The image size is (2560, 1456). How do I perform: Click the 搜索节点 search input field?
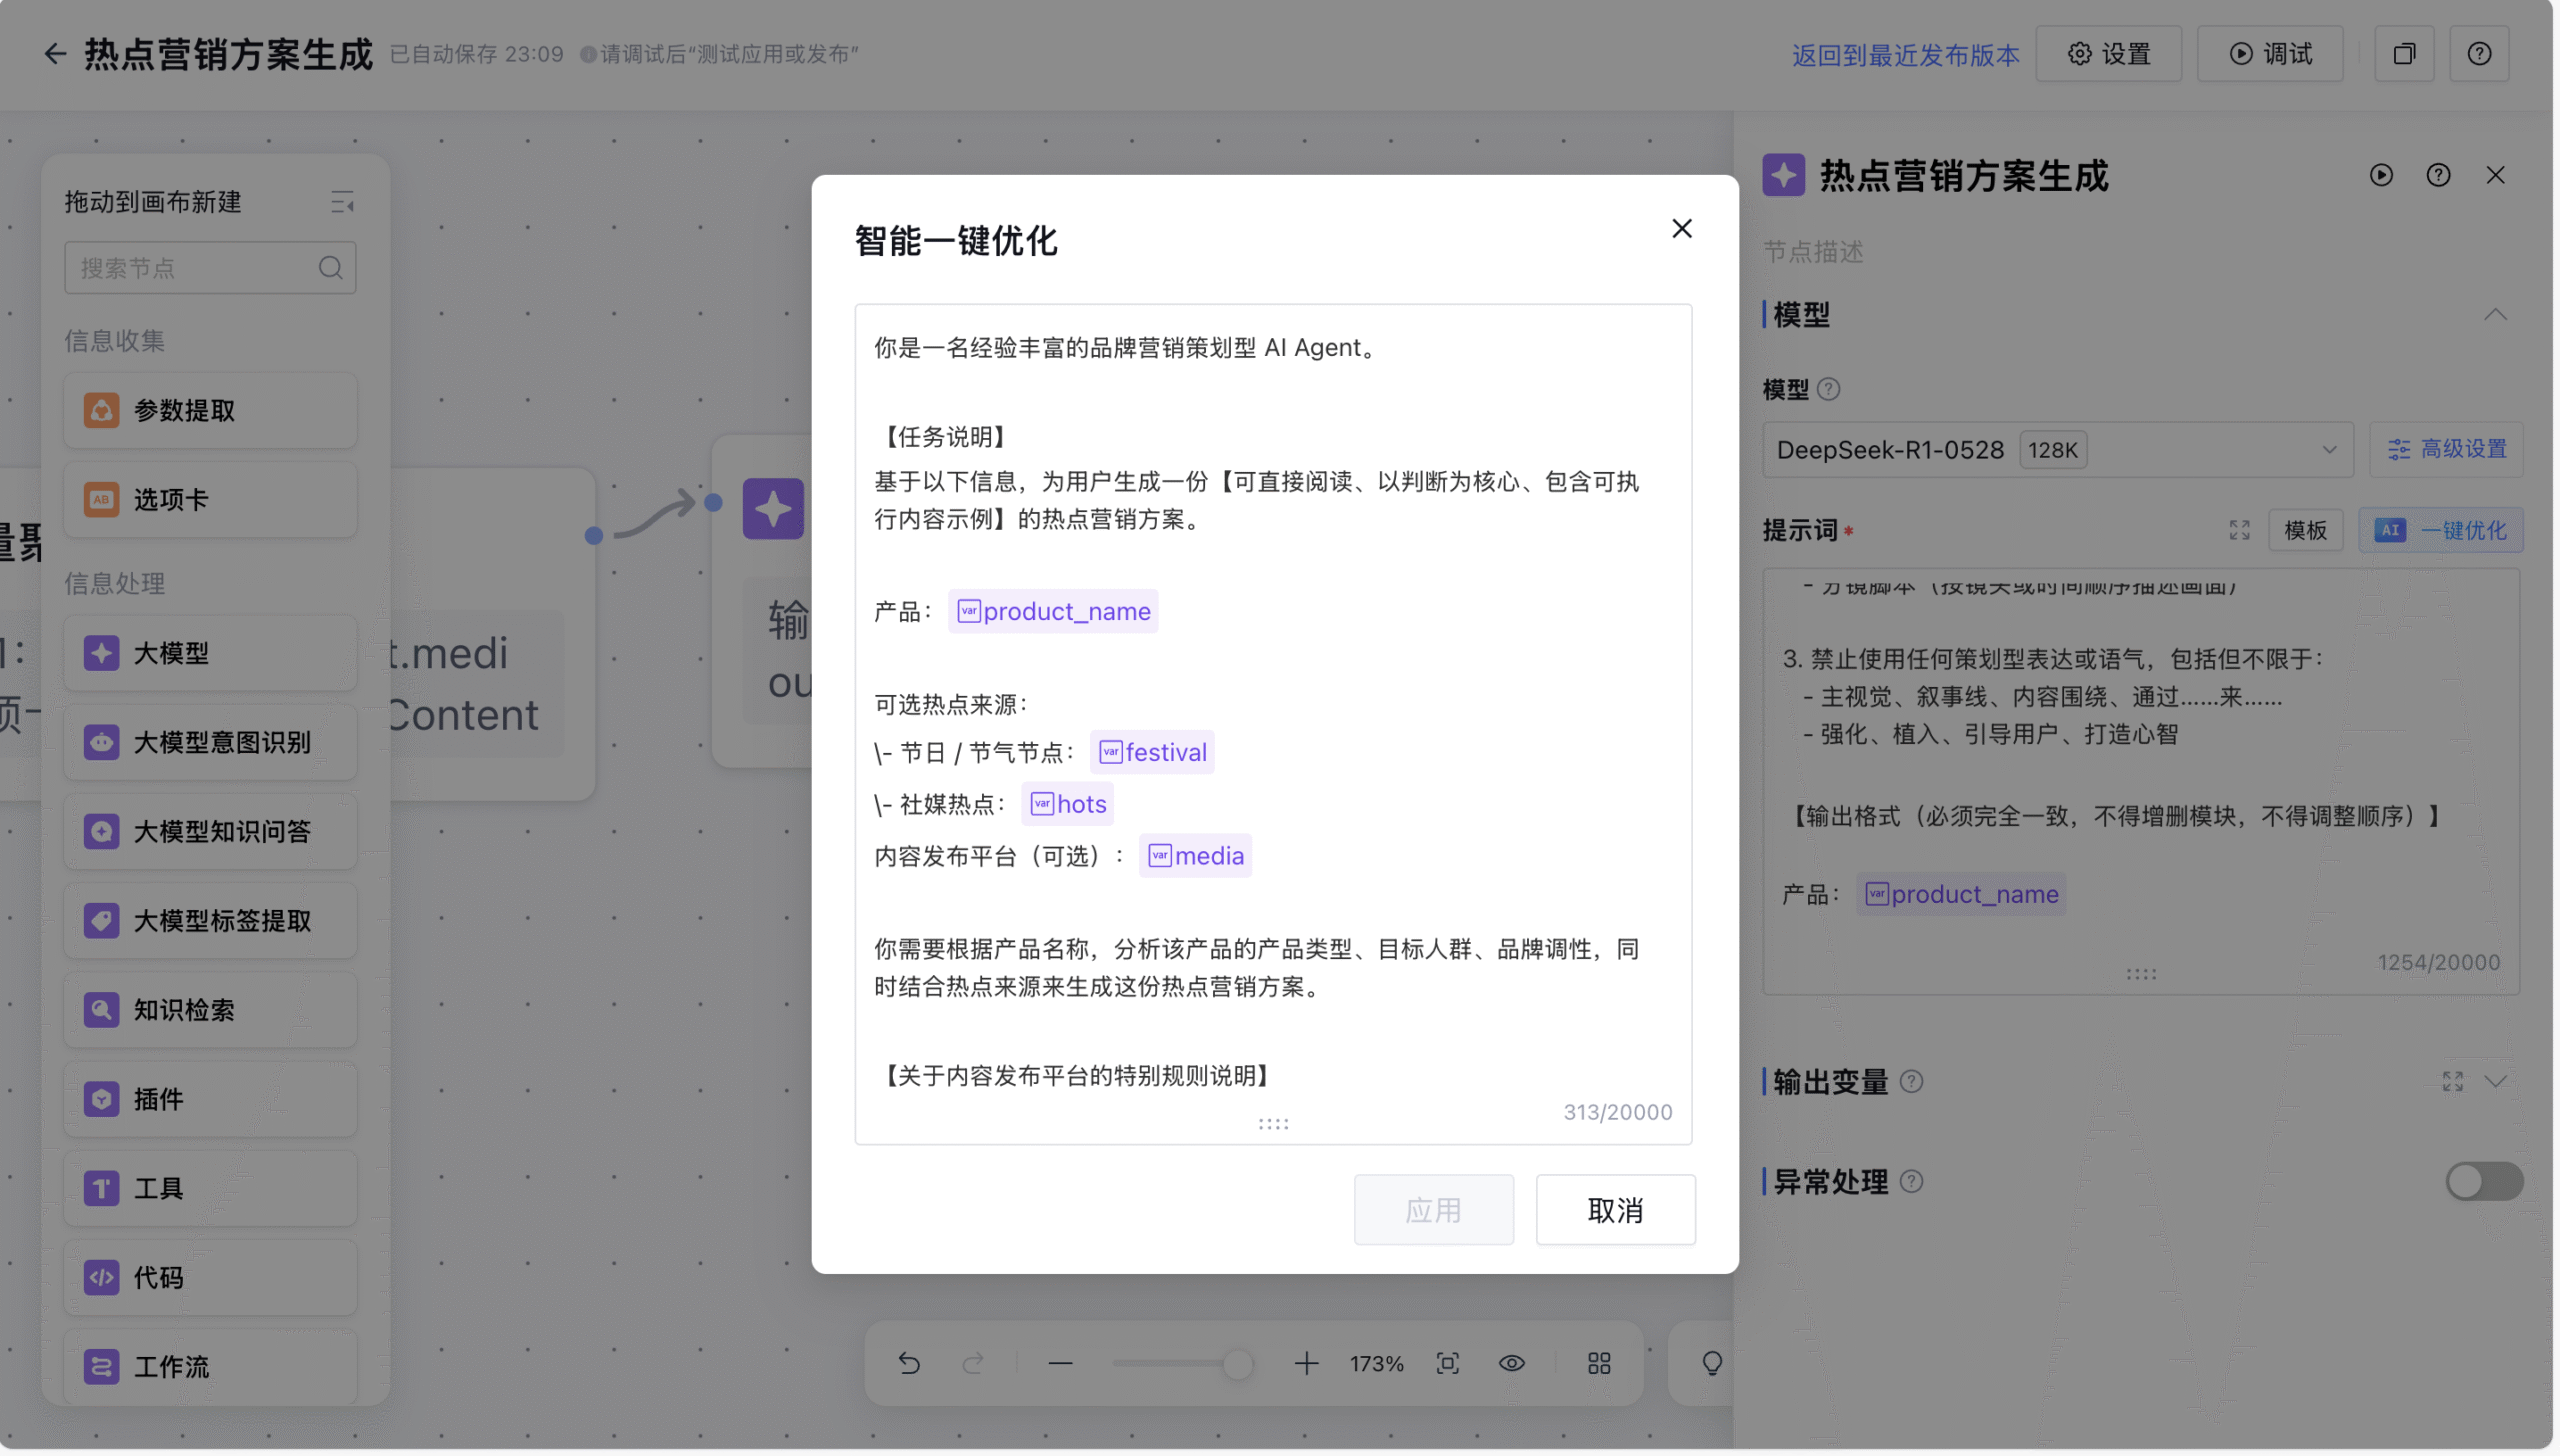pyautogui.click(x=195, y=268)
